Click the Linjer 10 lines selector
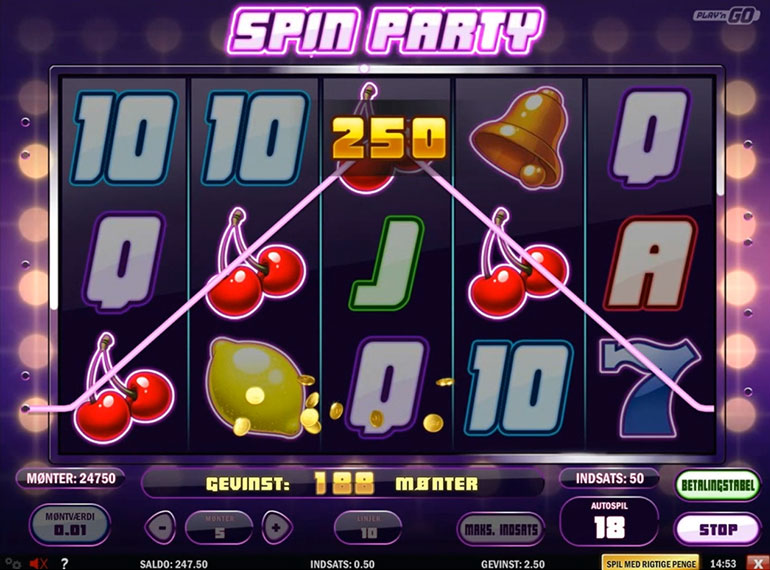The height and width of the screenshot is (570, 770). [368, 528]
